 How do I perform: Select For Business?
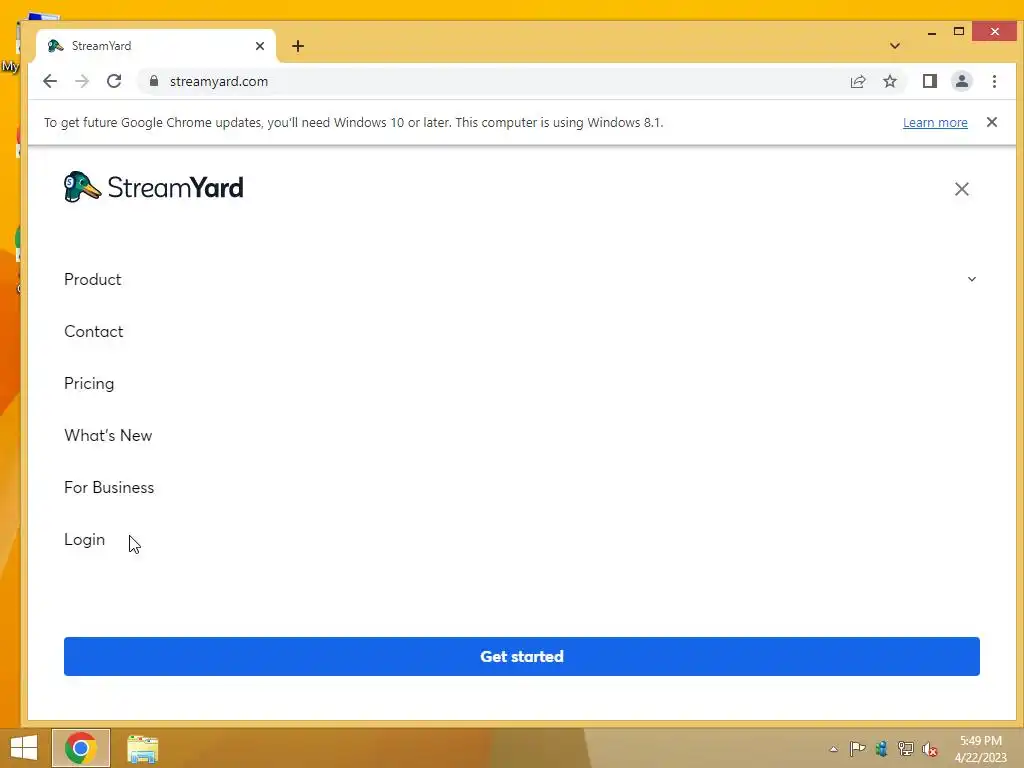pyautogui.click(x=109, y=487)
